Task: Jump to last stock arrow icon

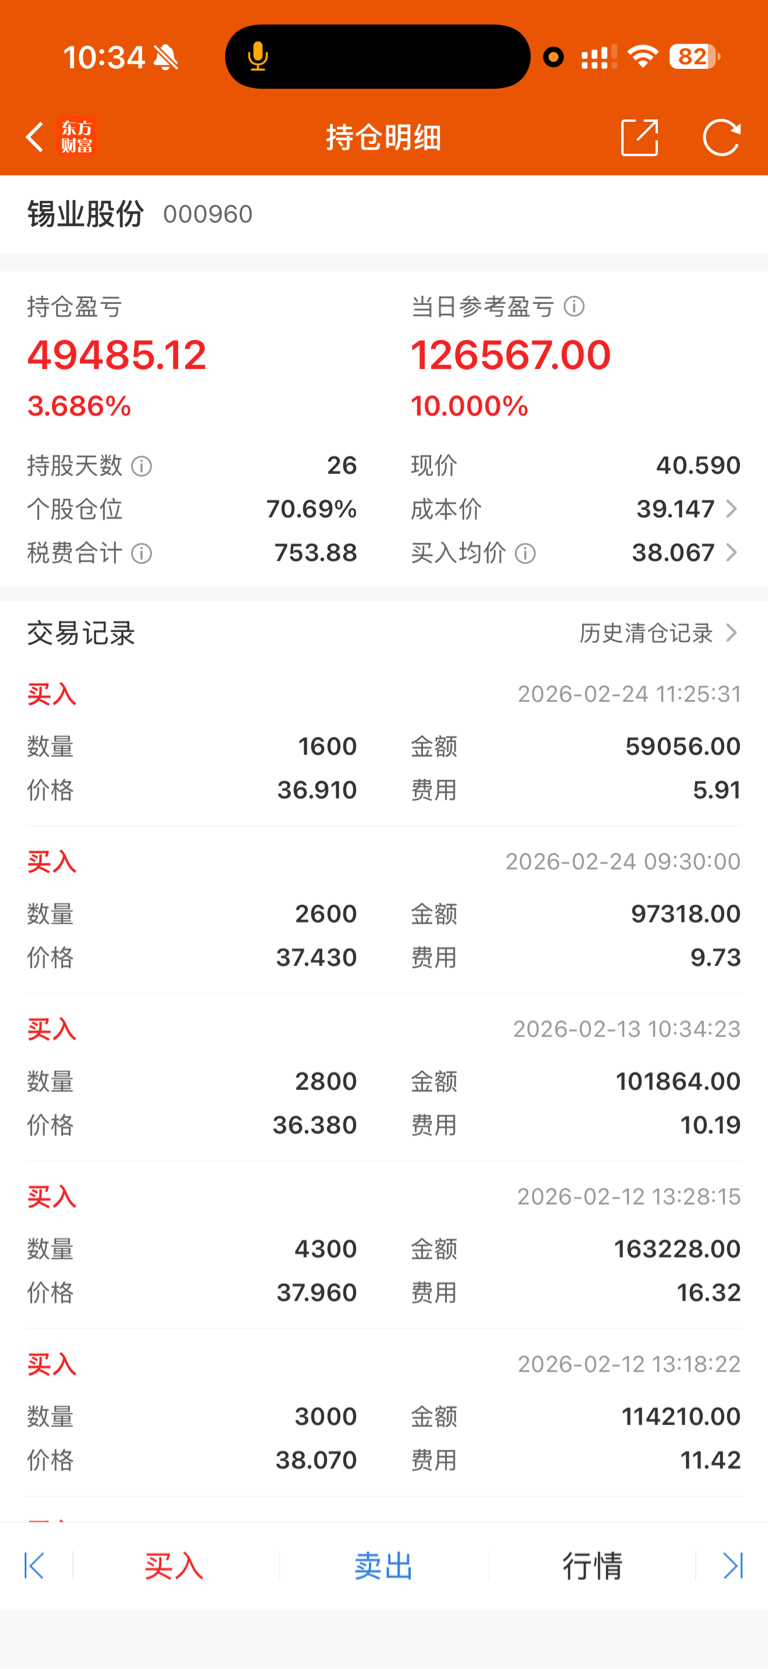Action: pyautogui.click(x=733, y=1565)
